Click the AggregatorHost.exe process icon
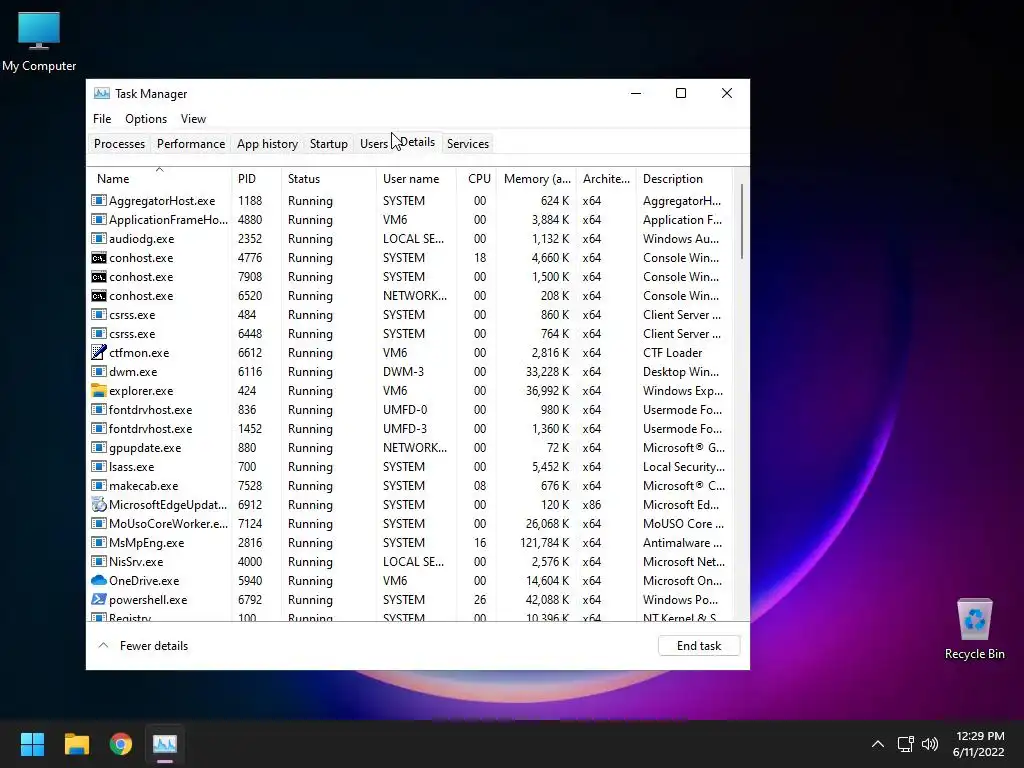 (99, 200)
